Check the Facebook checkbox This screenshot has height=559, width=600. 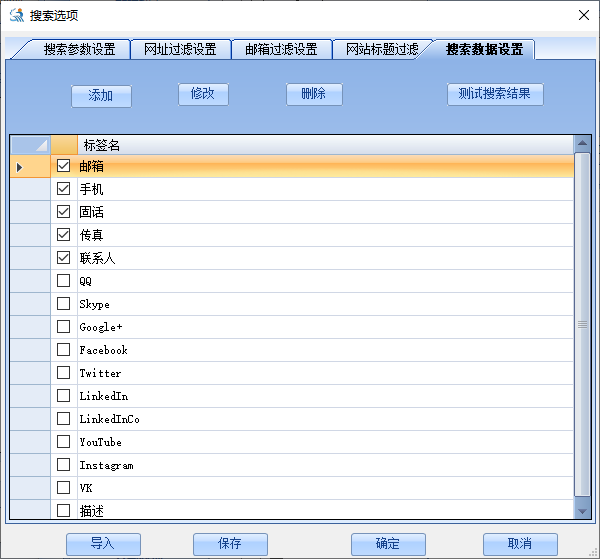[64, 350]
